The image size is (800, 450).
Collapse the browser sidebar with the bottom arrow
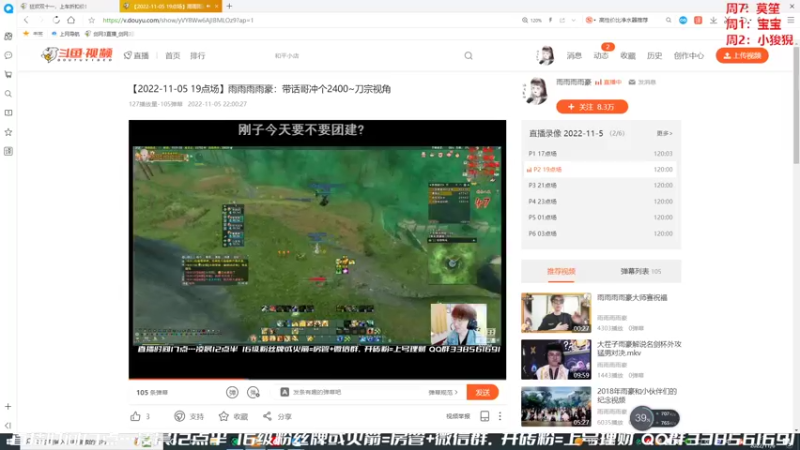click(8, 426)
